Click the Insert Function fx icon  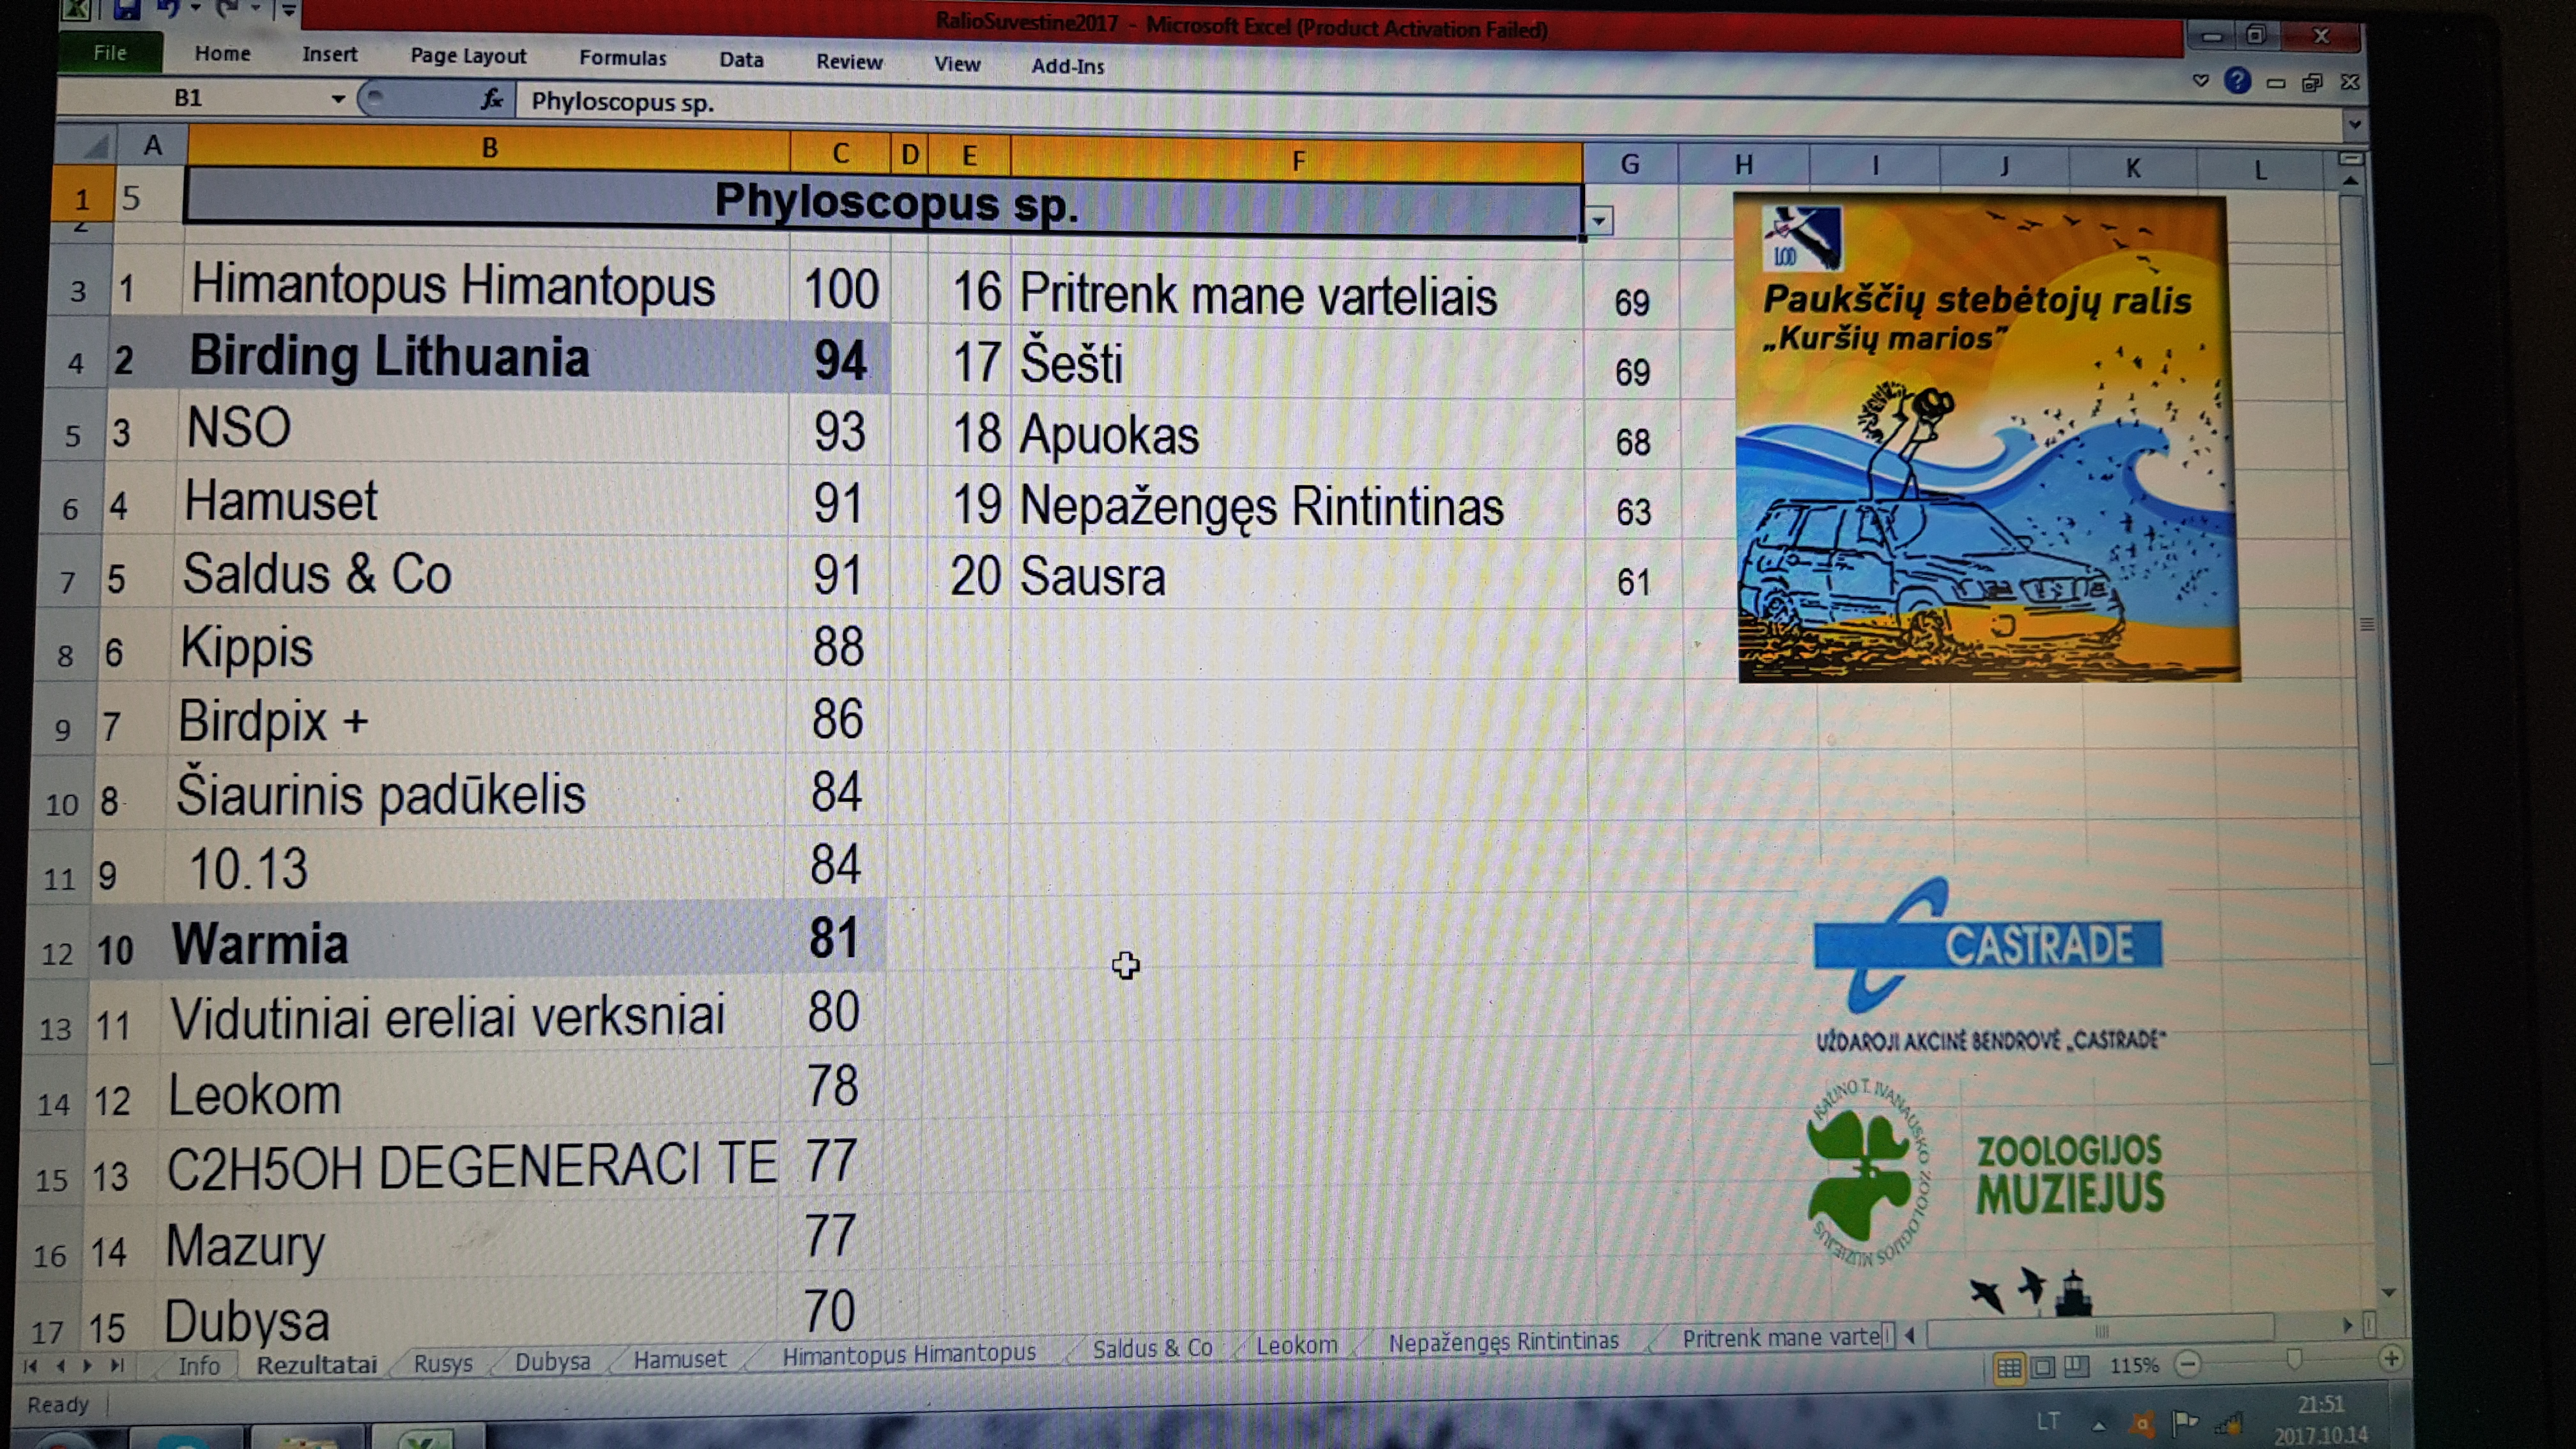click(x=491, y=98)
